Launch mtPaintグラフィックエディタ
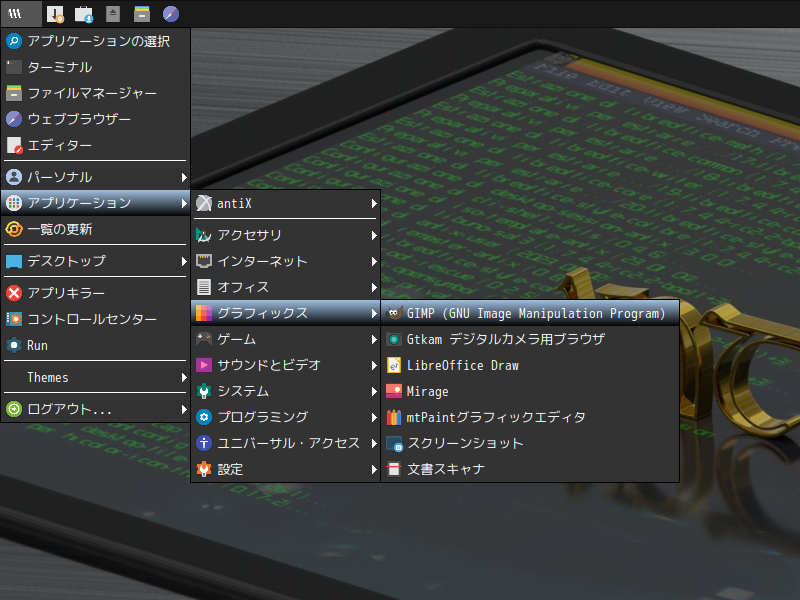The width and height of the screenshot is (800, 600). point(530,417)
